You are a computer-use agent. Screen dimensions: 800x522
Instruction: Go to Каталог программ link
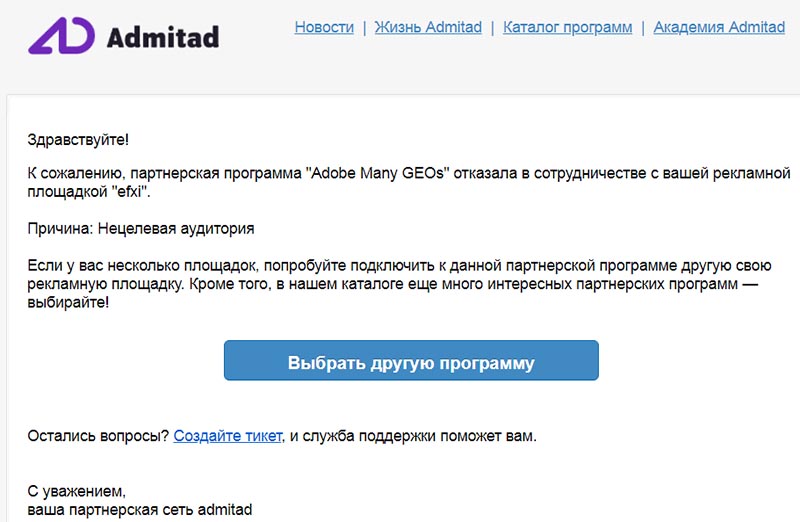[x=567, y=27]
